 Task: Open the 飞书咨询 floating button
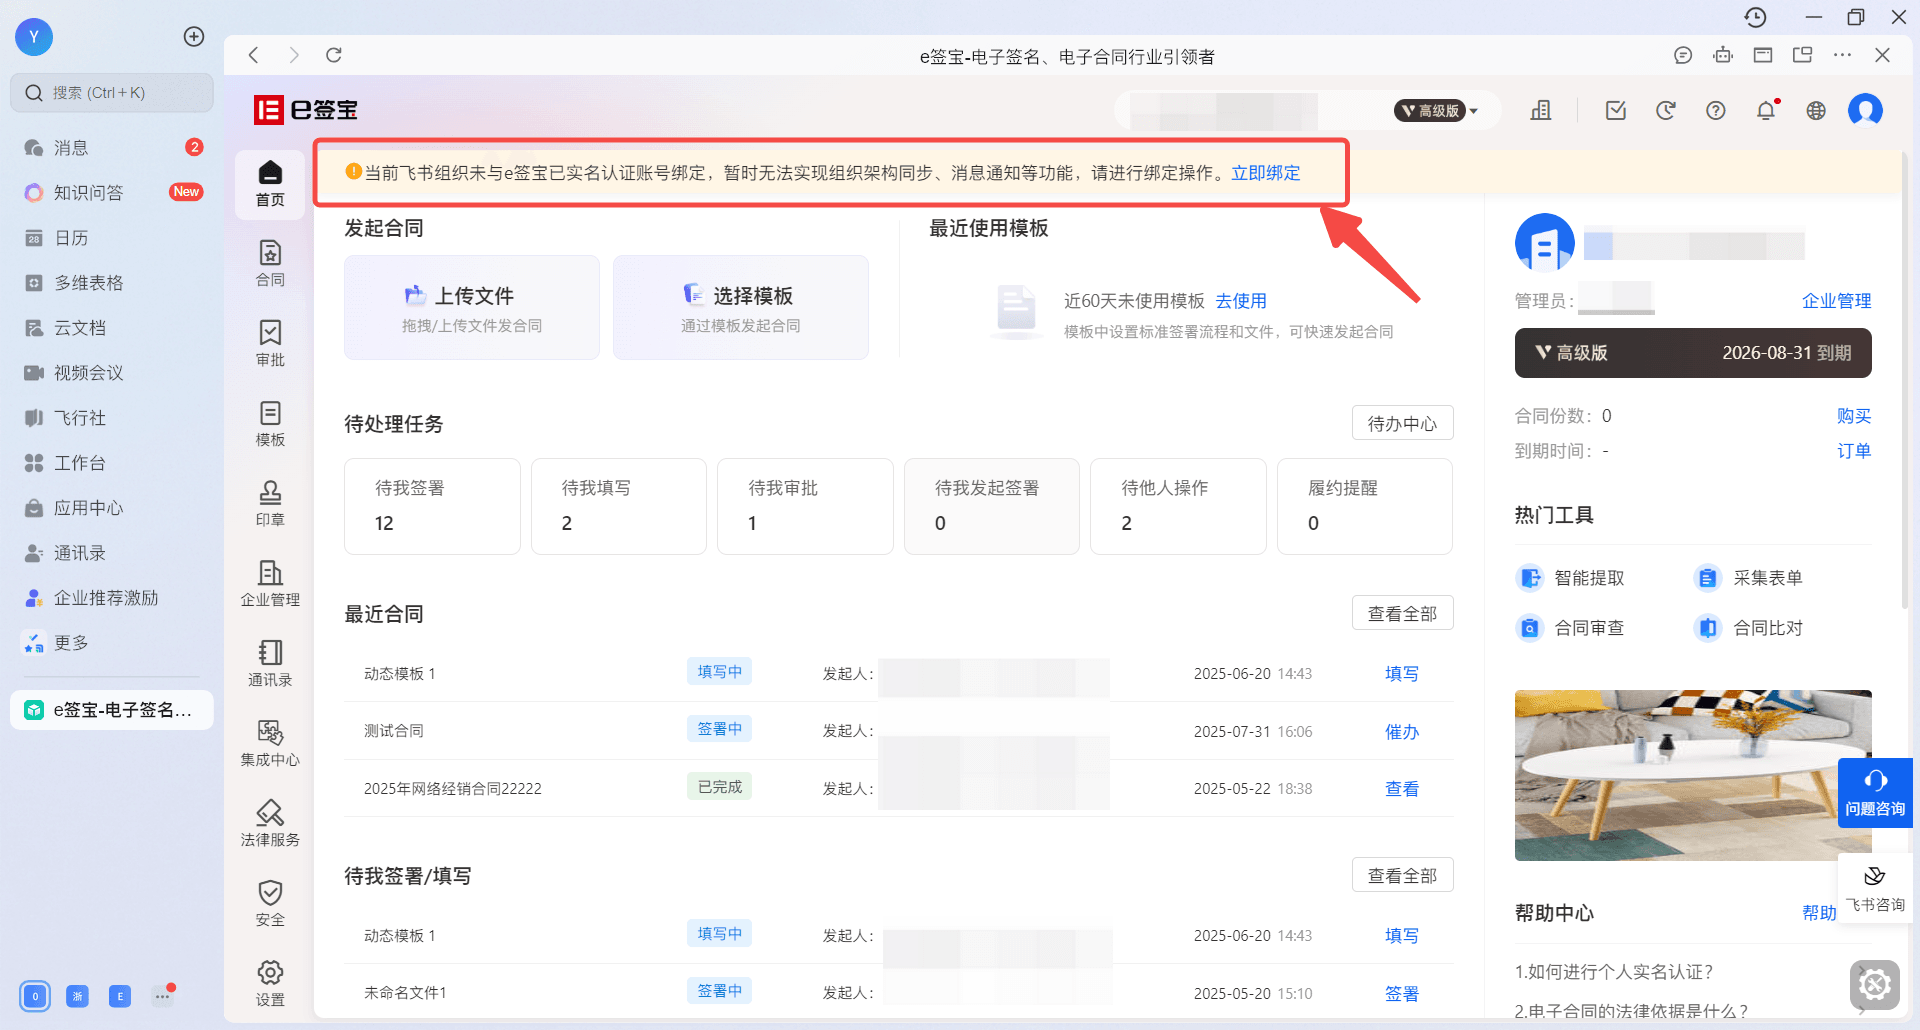[1875, 890]
